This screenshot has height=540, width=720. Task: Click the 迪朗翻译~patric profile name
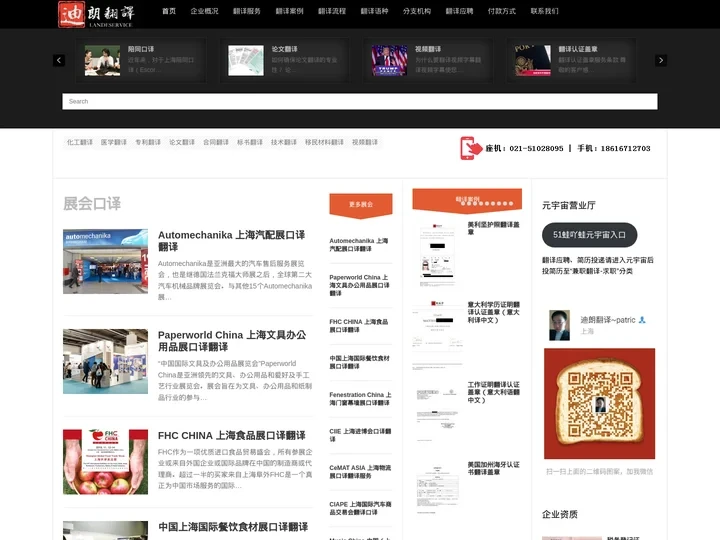point(608,320)
